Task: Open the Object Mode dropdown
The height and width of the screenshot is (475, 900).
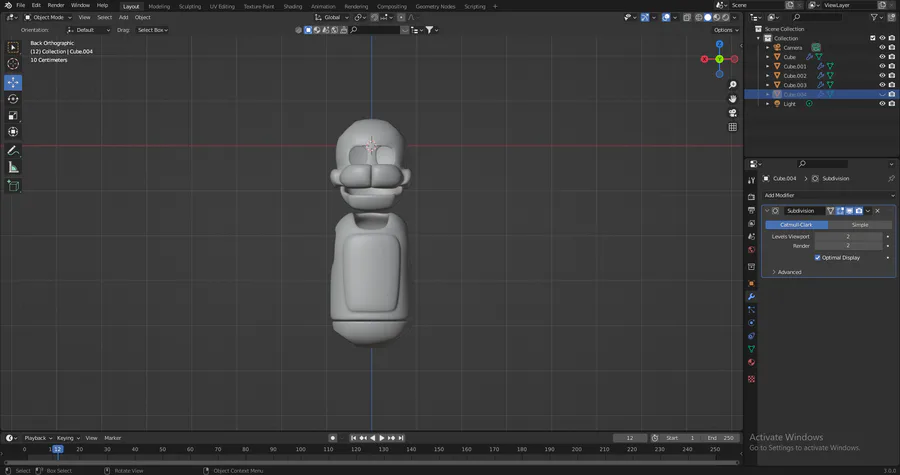Action: coord(48,17)
